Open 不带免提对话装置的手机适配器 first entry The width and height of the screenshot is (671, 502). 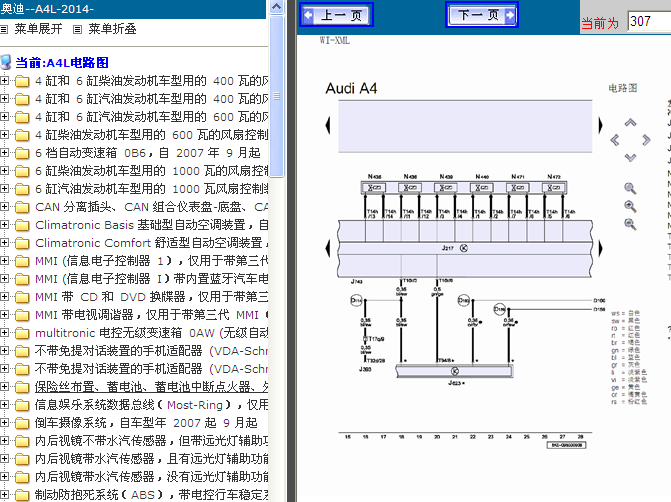151,351
